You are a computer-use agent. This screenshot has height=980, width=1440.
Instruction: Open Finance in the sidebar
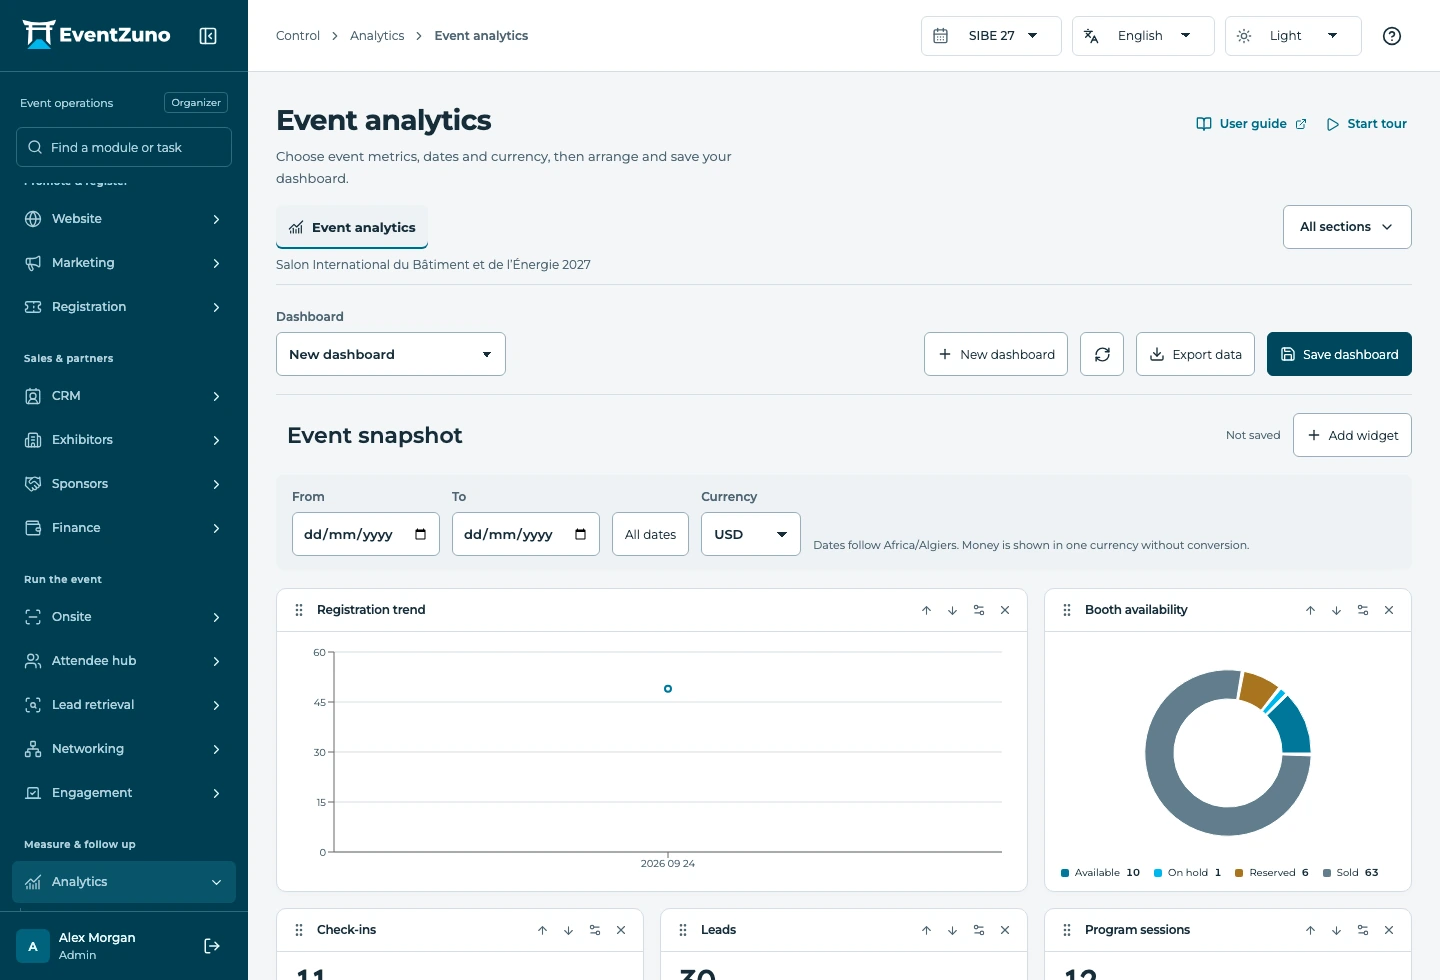[124, 528]
